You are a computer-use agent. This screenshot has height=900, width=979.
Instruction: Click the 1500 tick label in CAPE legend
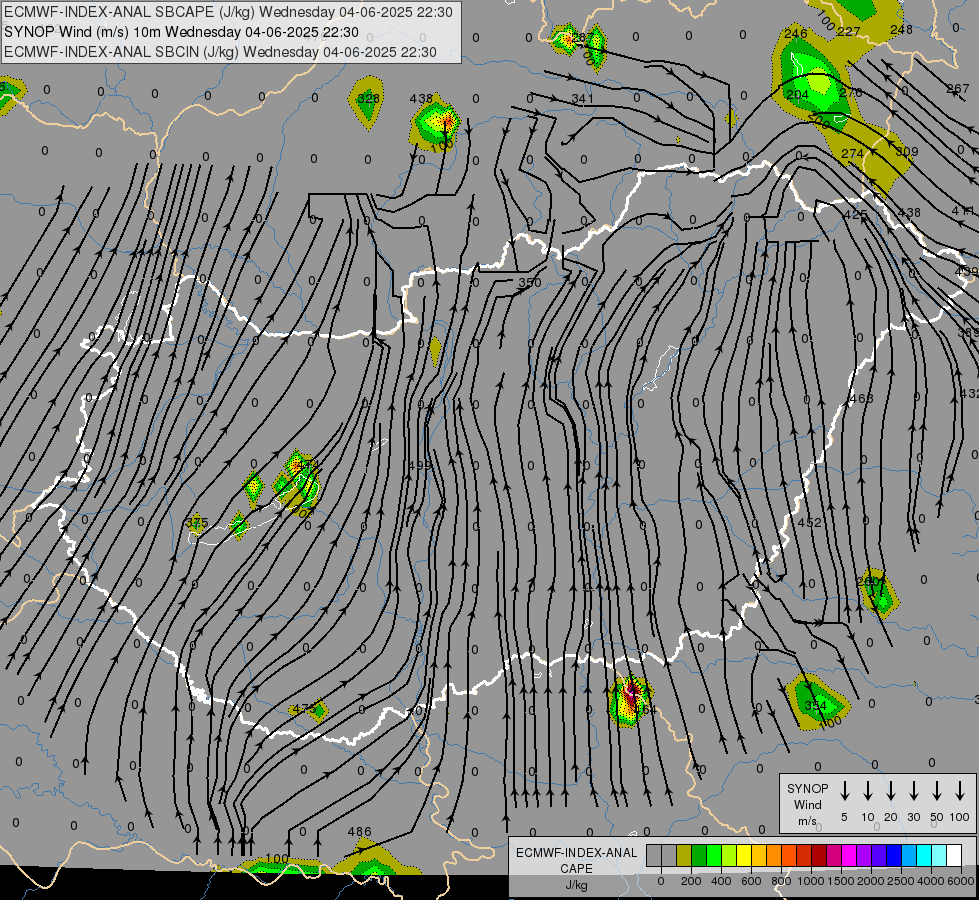tap(840, 881)
